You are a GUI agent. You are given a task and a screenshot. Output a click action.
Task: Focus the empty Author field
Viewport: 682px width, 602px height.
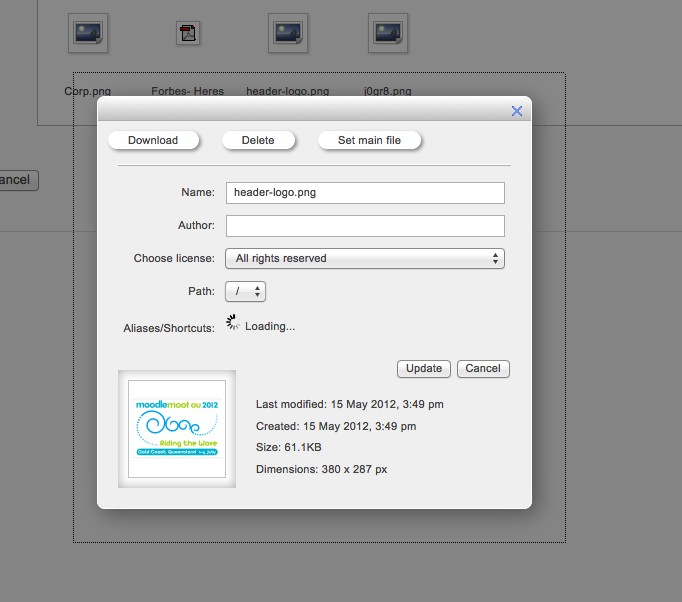point(365,226)
